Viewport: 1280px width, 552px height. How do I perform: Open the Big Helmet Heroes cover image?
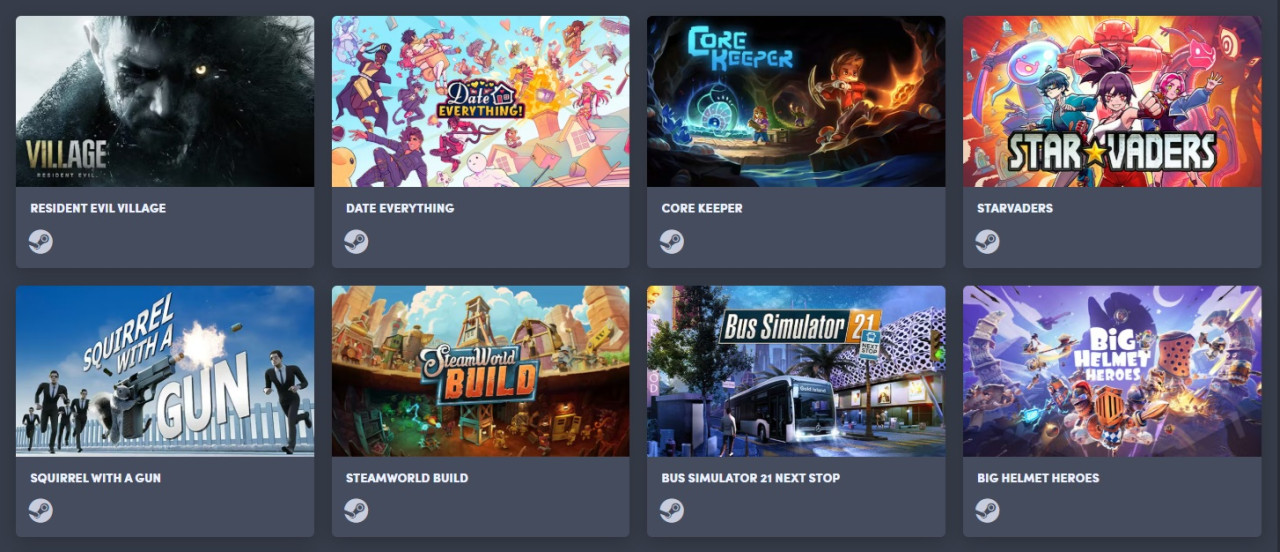click(x=1112, y=371)
